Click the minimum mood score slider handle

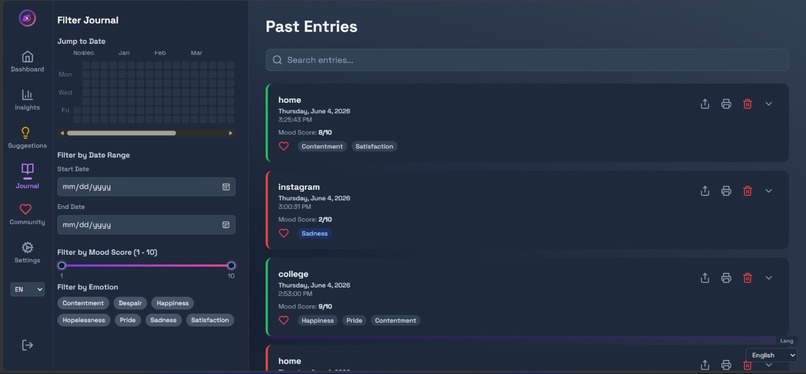62,266
